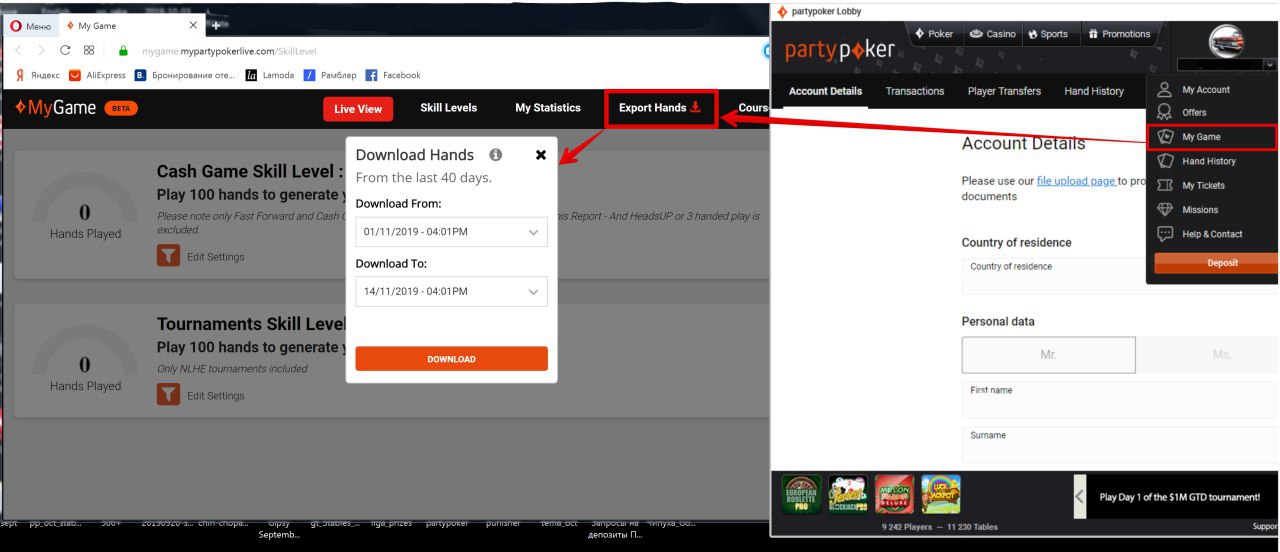Click the MyGame logo
The image size is (1280, 552).
pyautogui.click(x=55, y=108)
